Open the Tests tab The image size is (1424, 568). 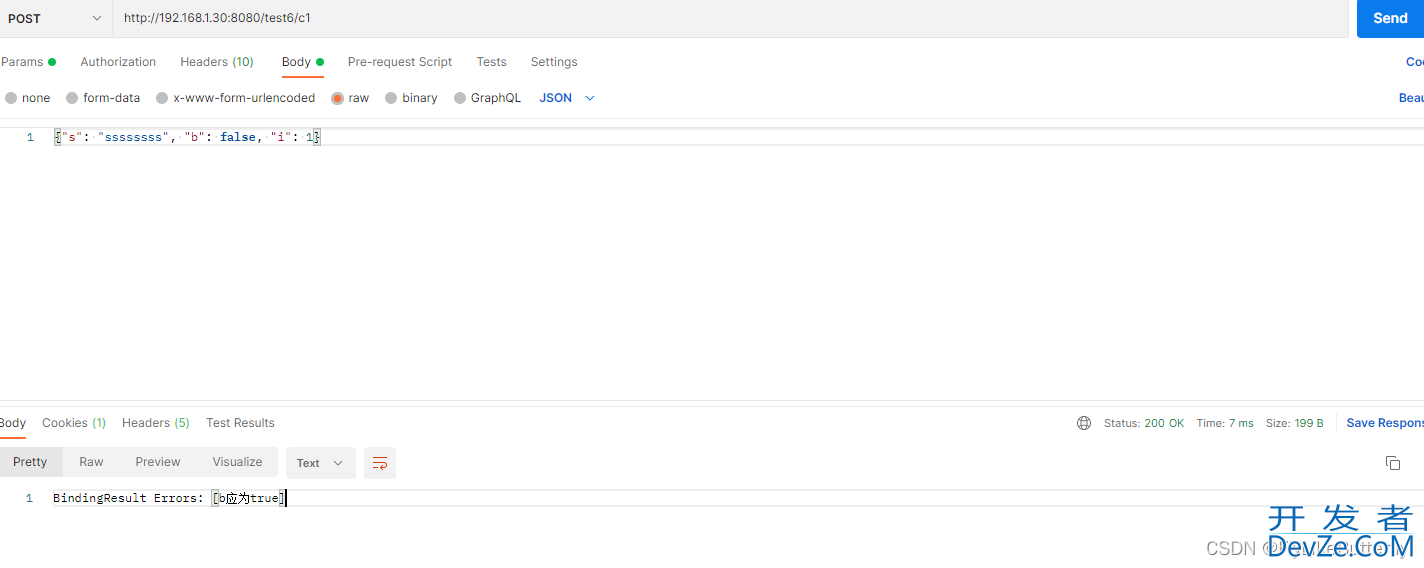tap(491, 62)
